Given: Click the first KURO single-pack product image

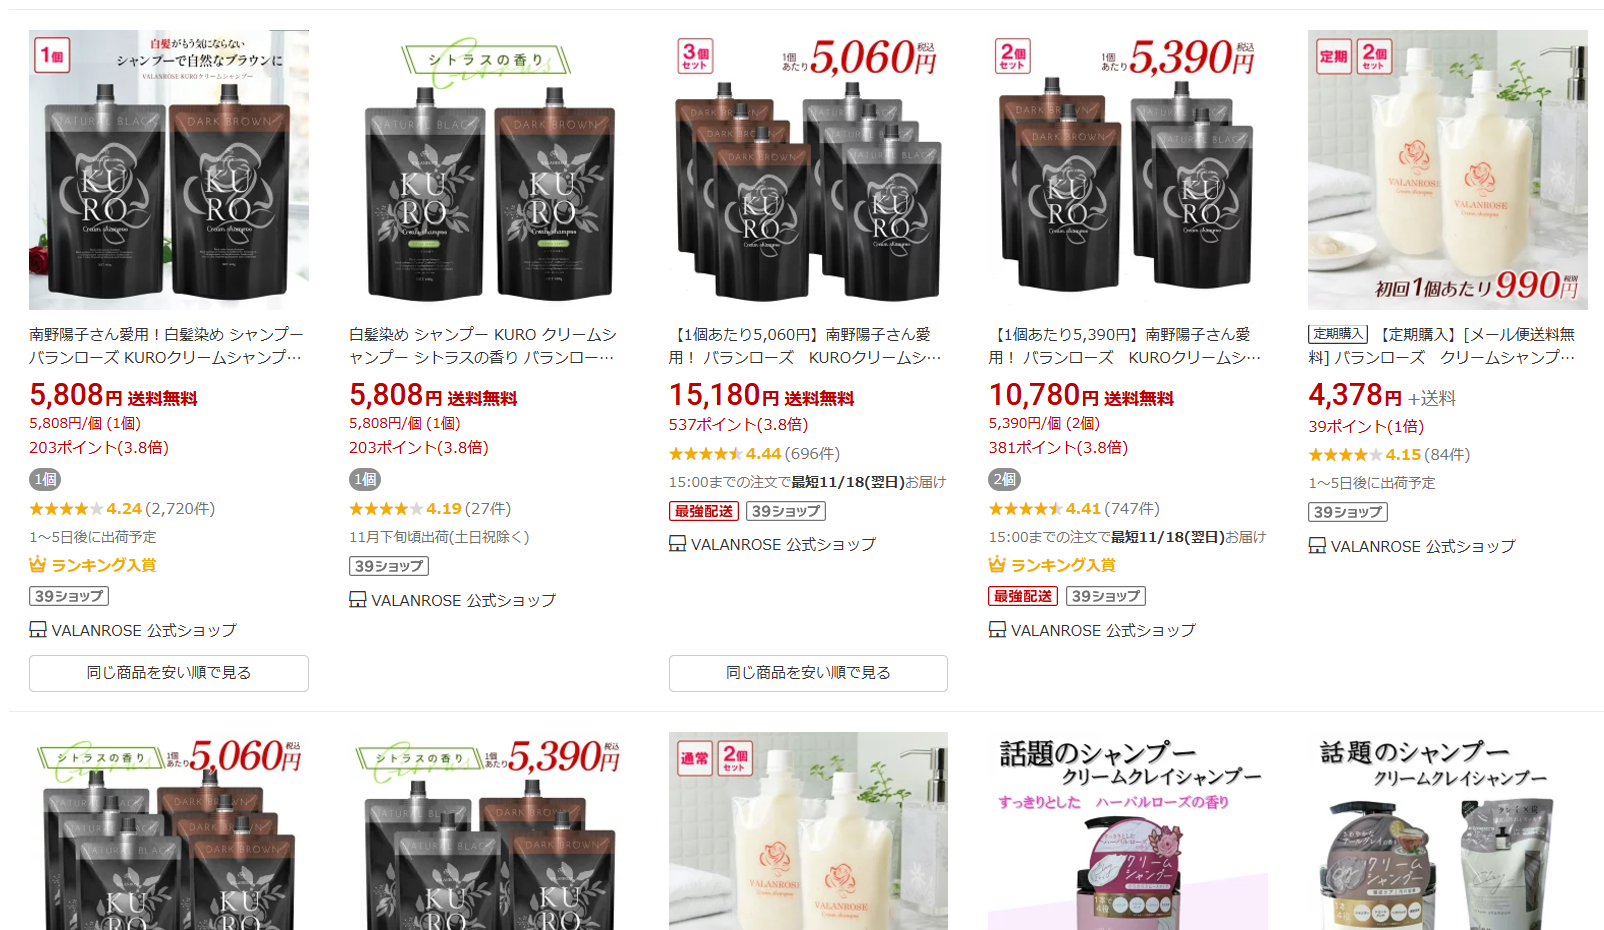Looking at the screenshot, I should (x=169, y=170).
